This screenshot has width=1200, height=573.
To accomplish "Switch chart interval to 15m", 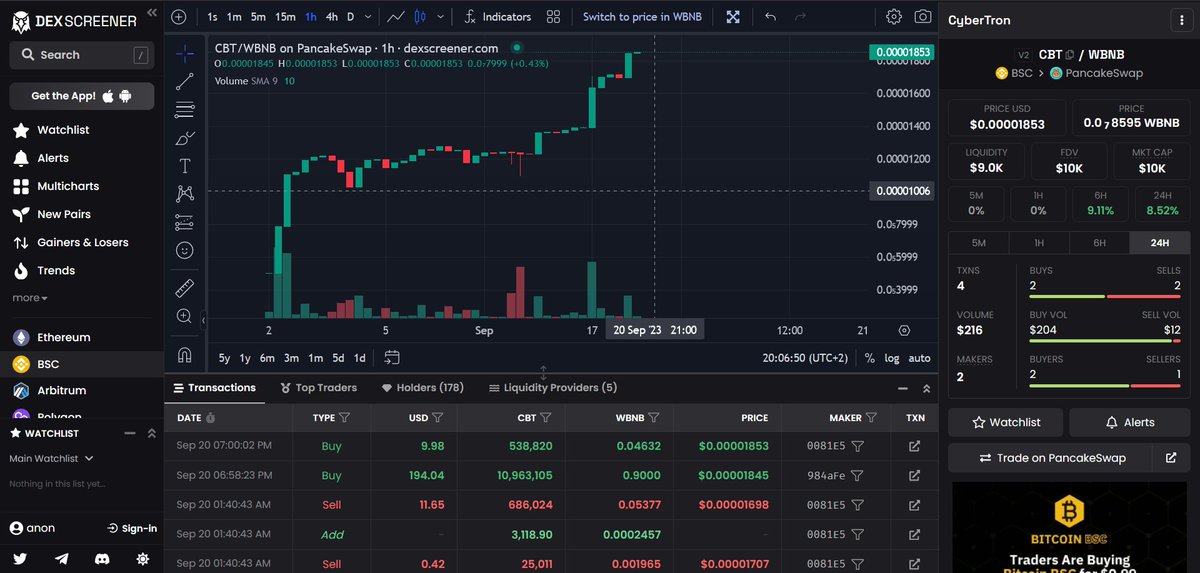I will [286, 17].
